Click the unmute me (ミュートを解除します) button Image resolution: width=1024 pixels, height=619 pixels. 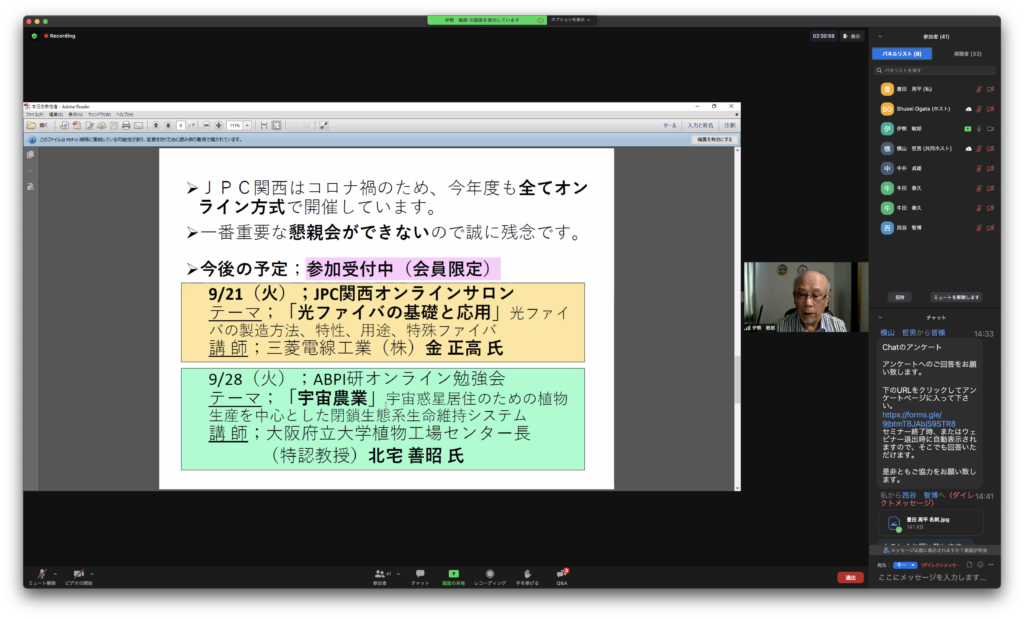pos(956,297)
